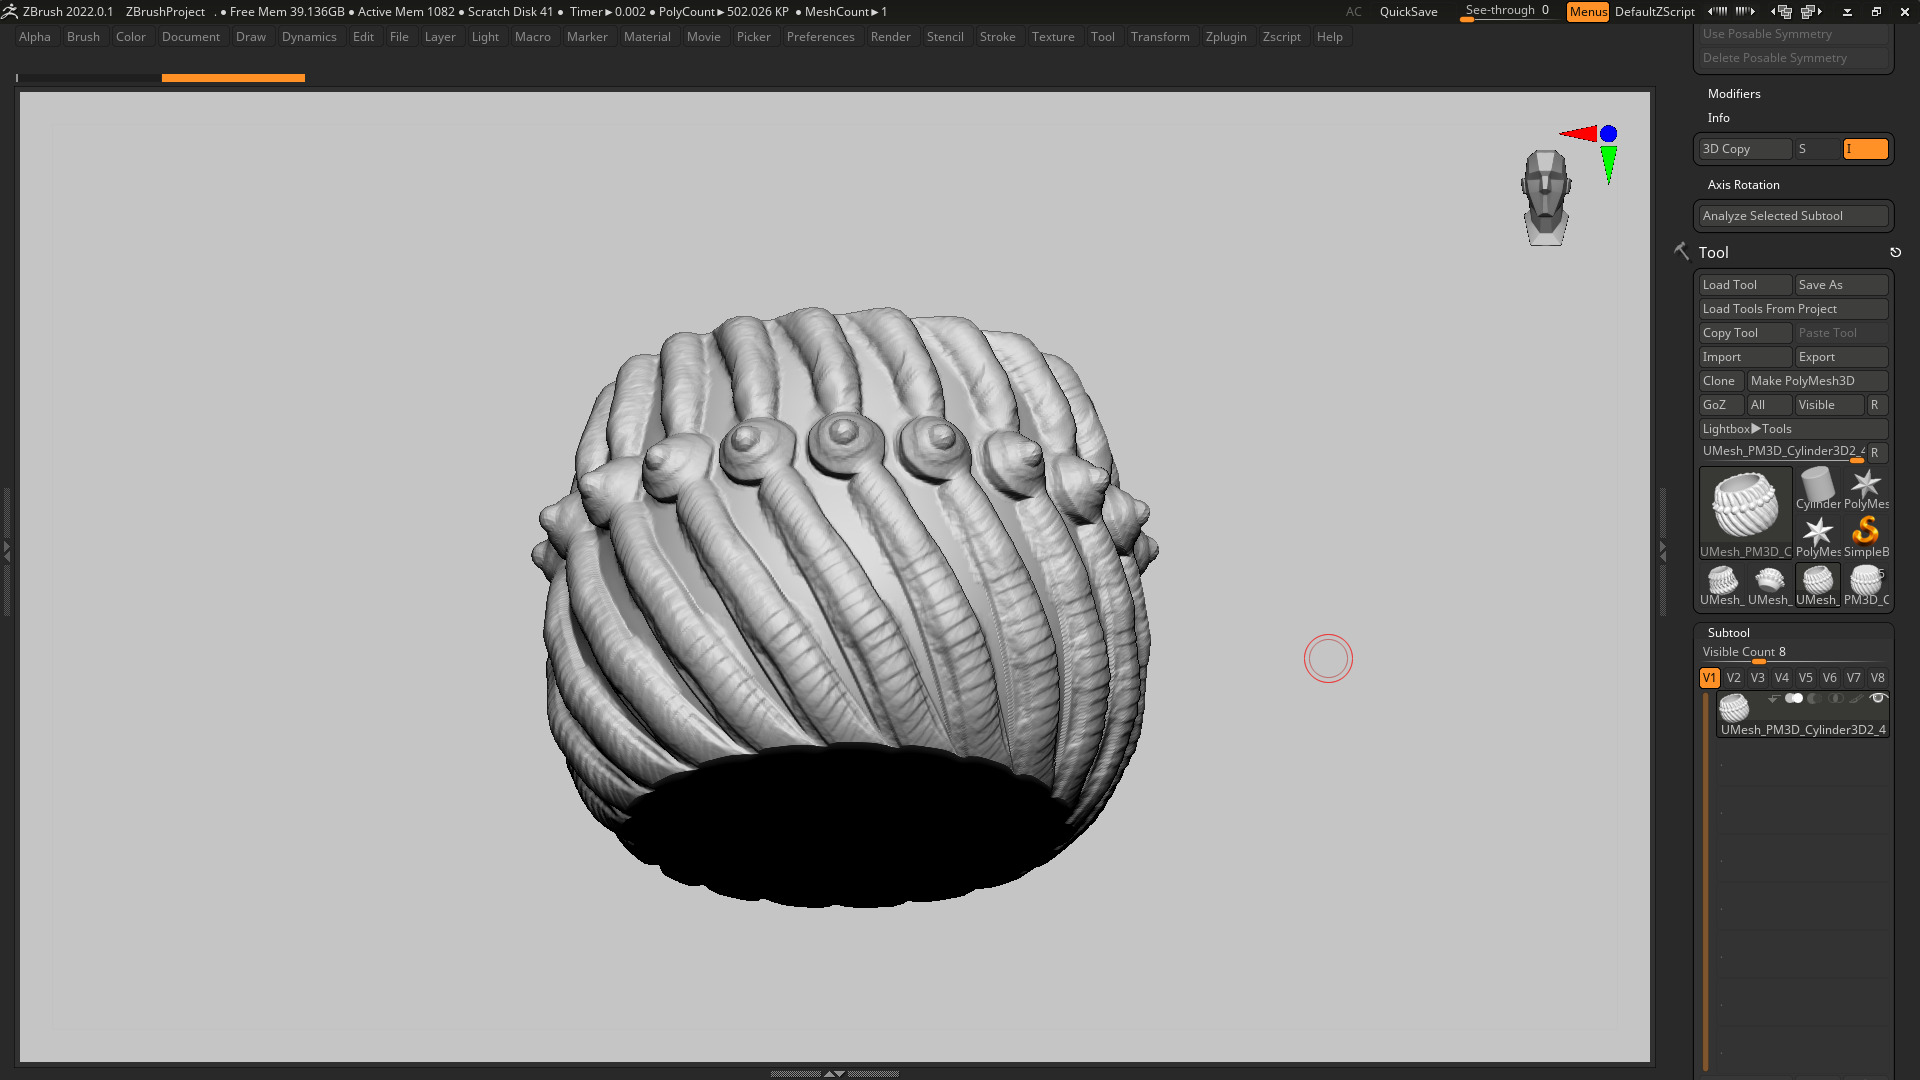Switch to the V2 visibility set
This screenshot has height=1080, width=1920.
click(x=1733, y=678)
